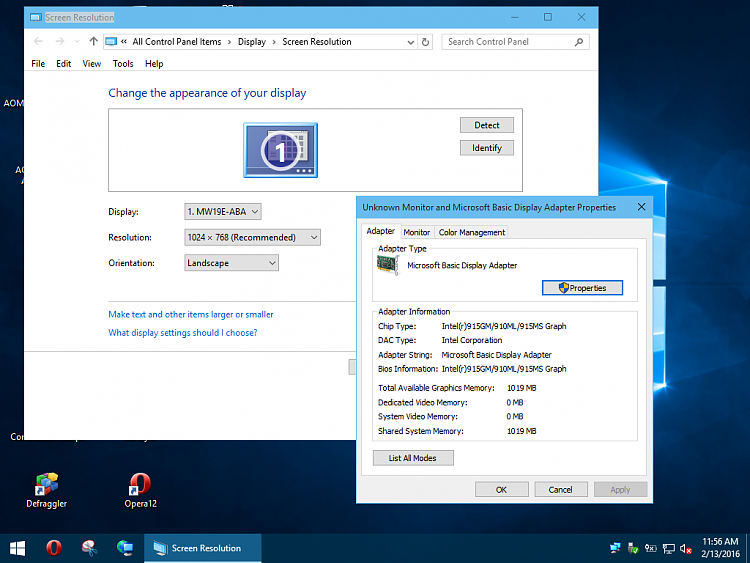
Task: Click What display settings should I choose link
Action: (183, 332)
